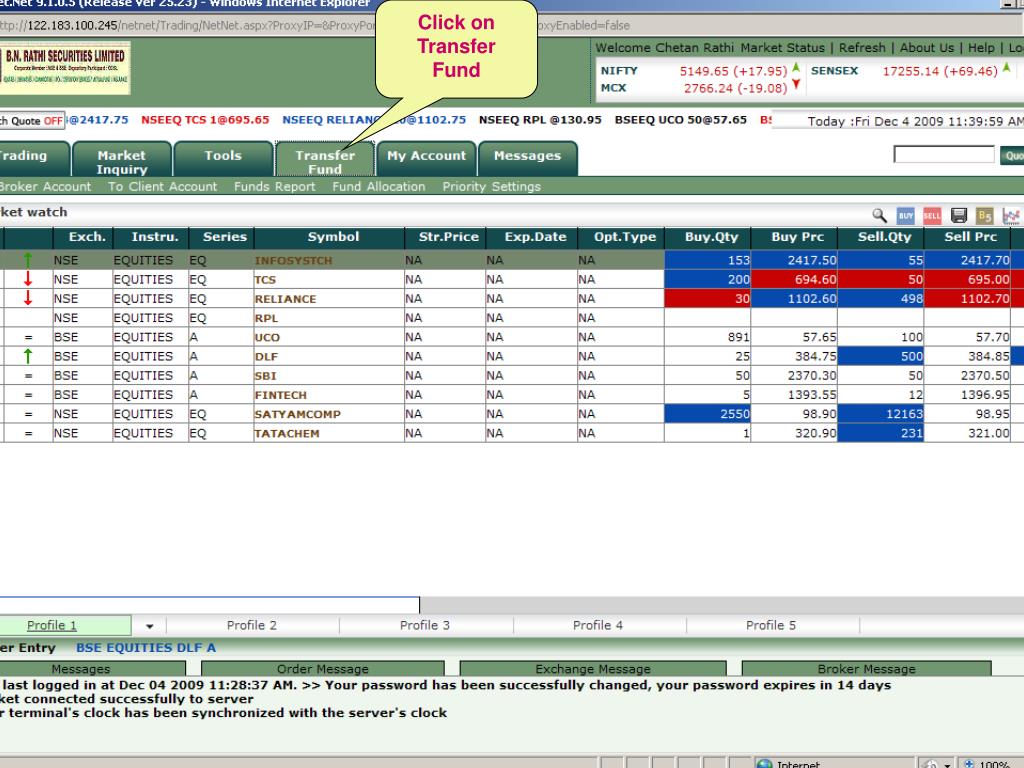Click the floppy disk save icon
The width and height of the screenshot is (1024, 768).
[959, 216]
